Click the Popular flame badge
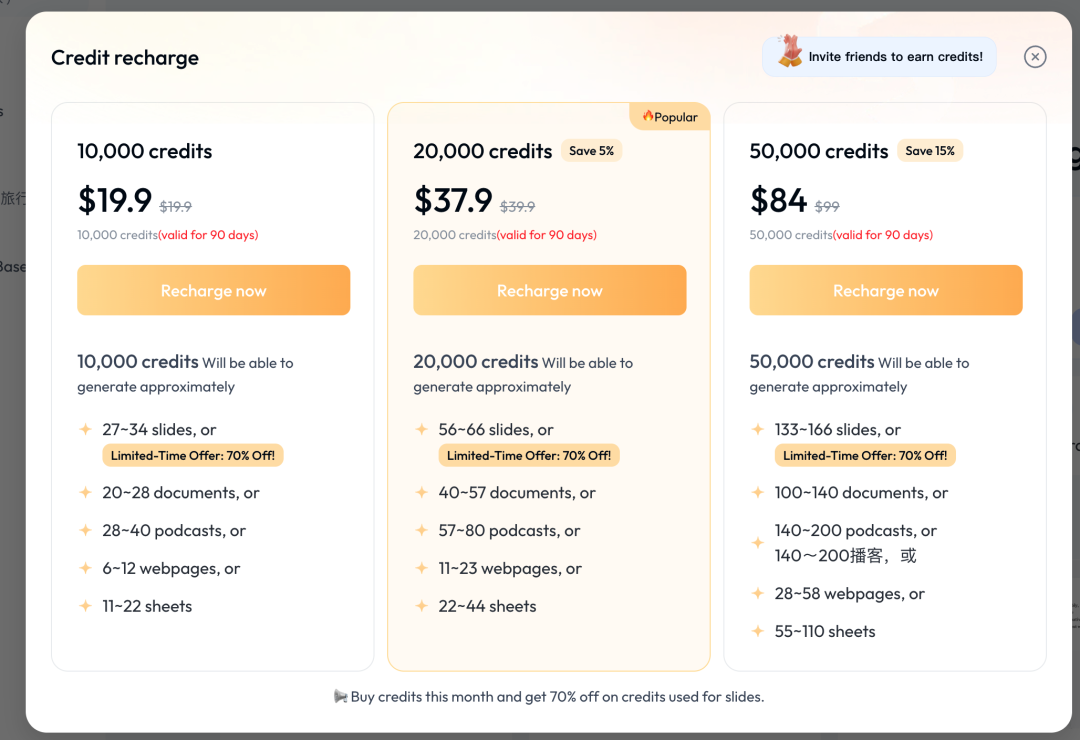 [x=669, y=116]
